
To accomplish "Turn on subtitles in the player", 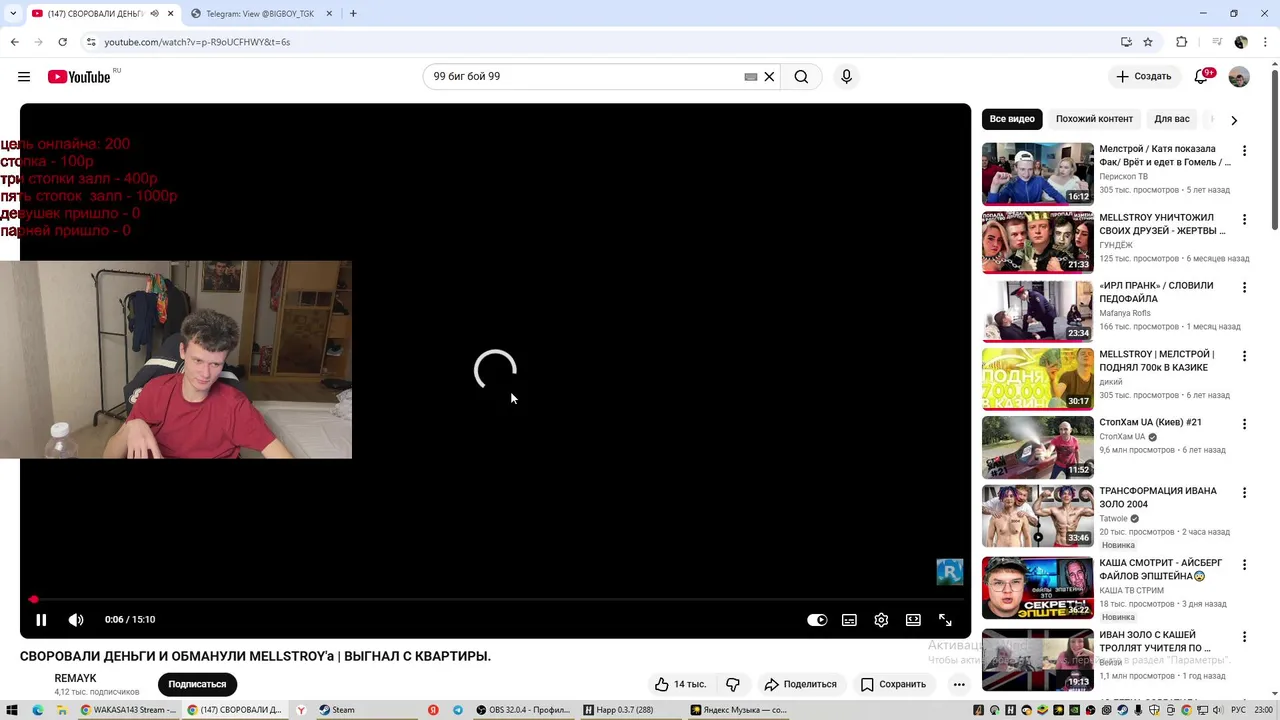I will point(849,620).
